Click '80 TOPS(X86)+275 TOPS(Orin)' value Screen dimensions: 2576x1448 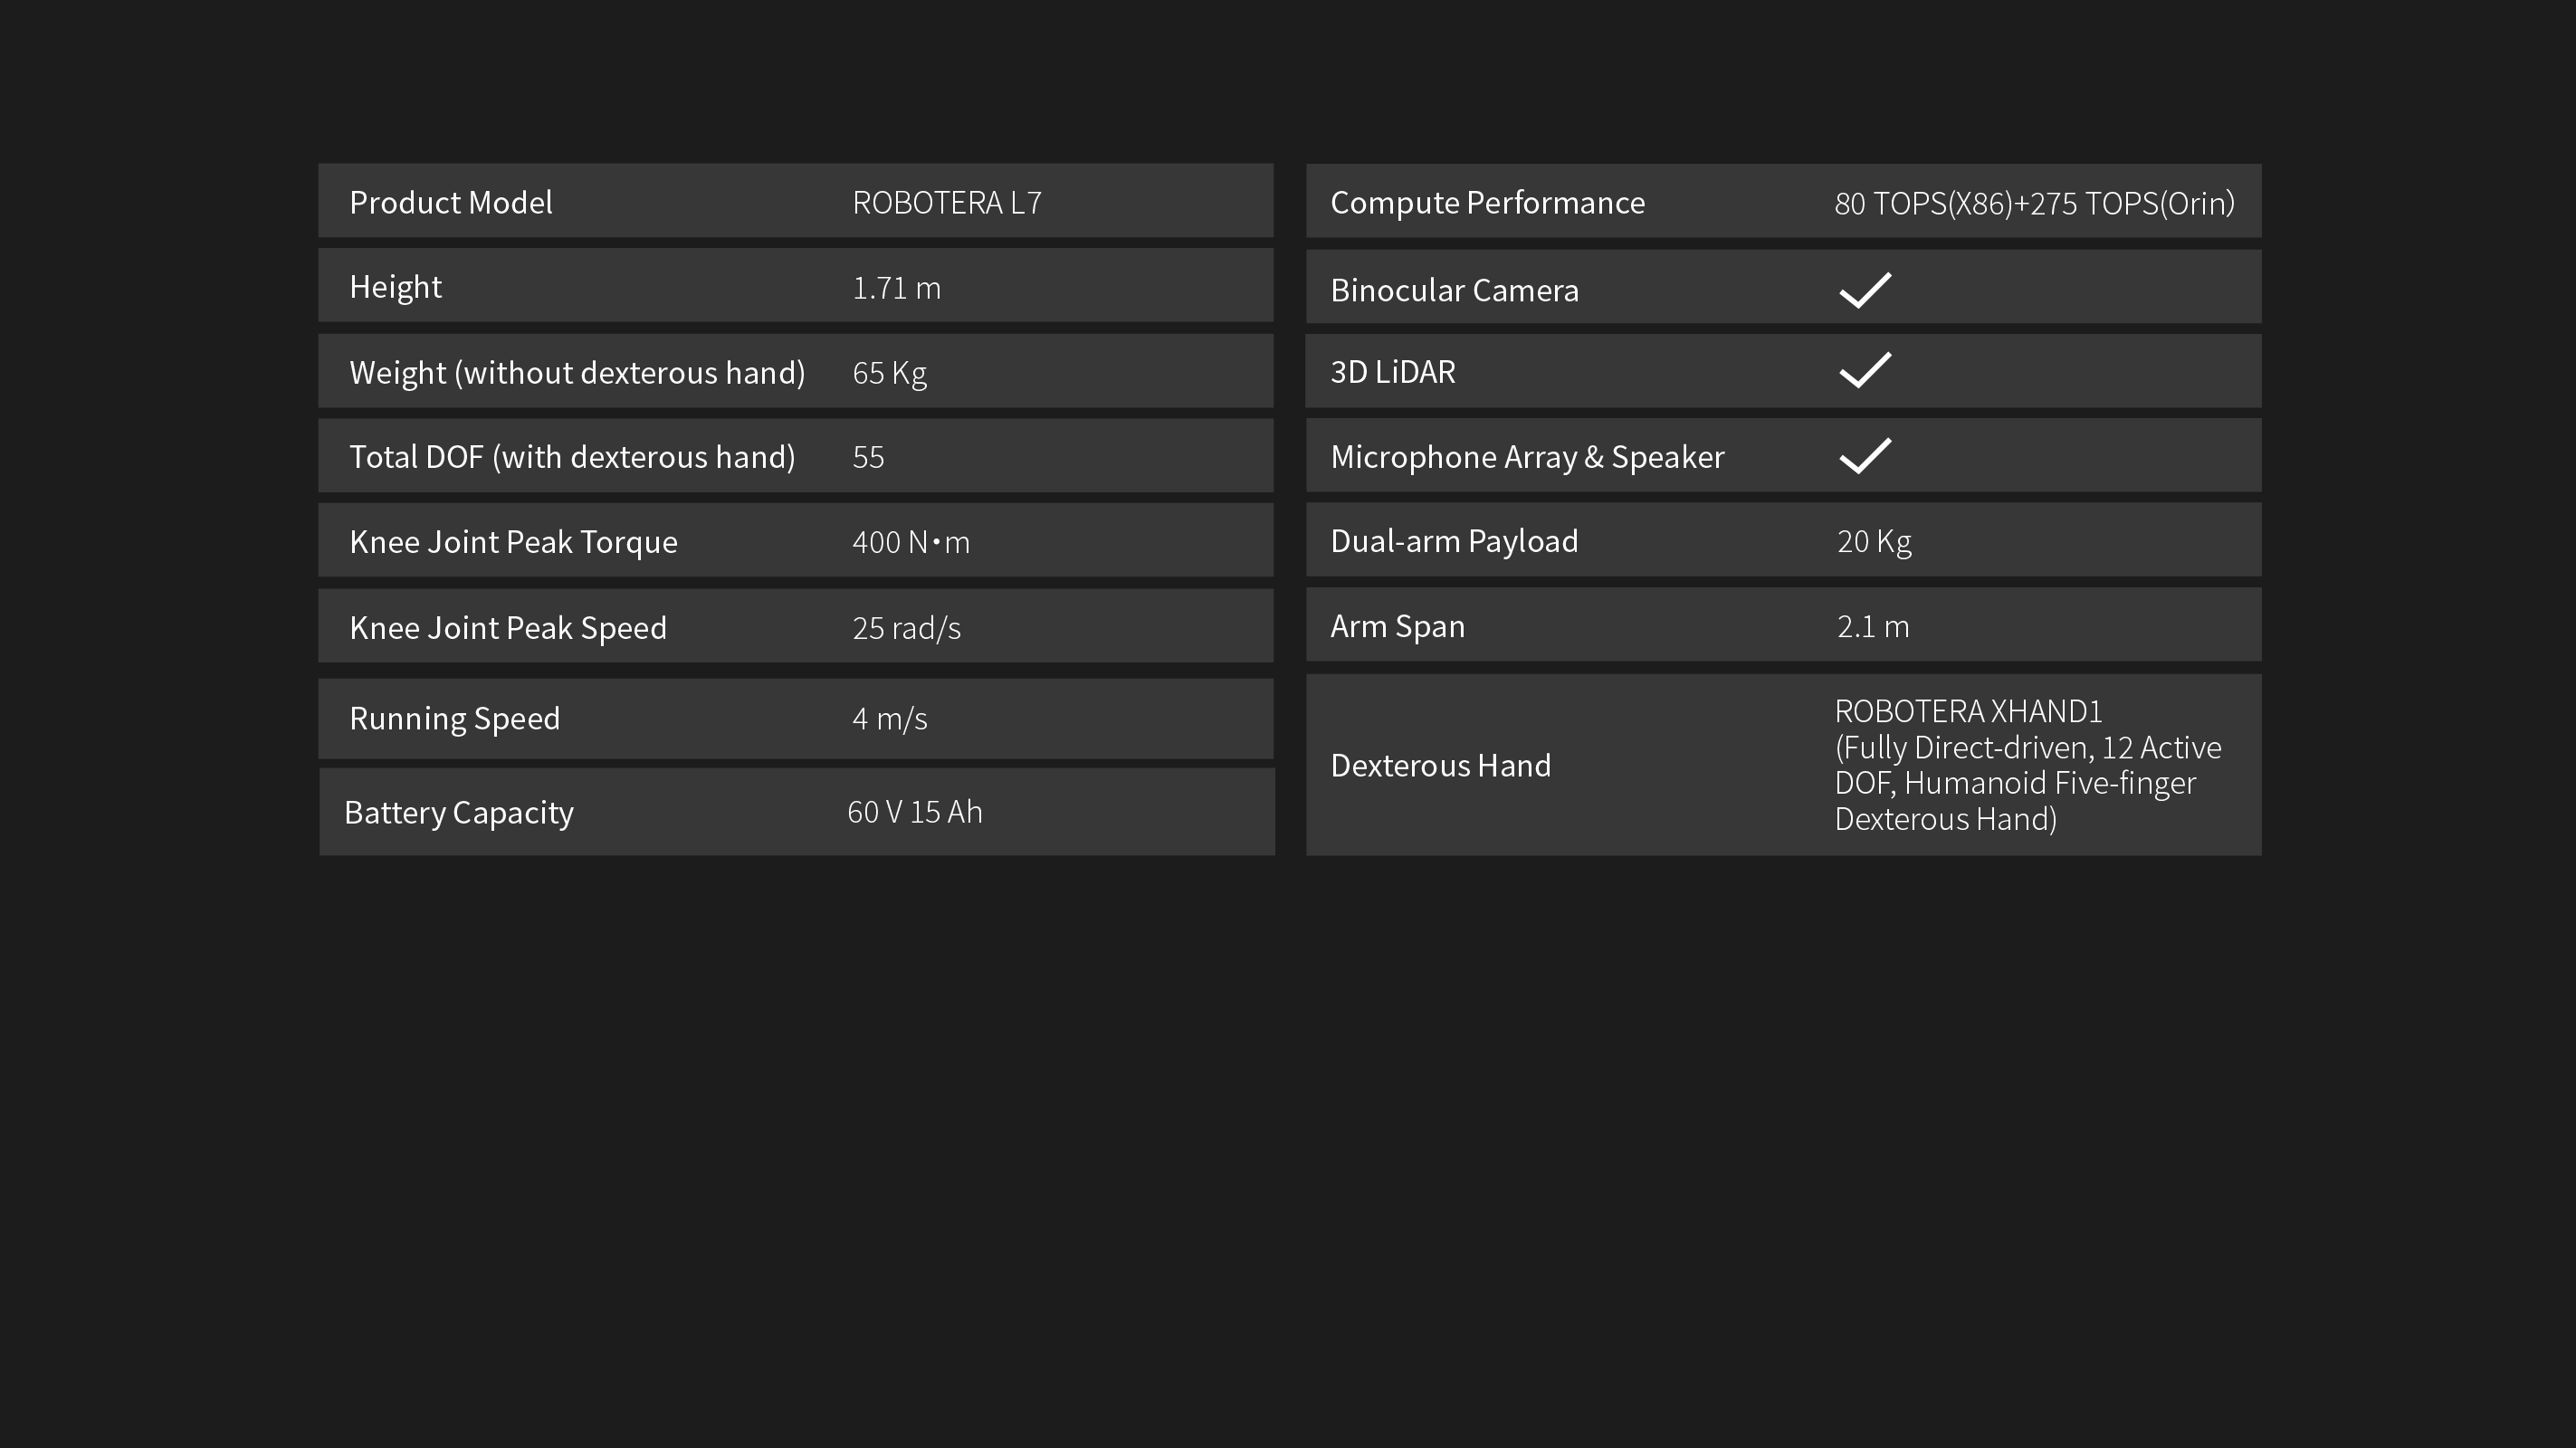[x=2034, y=204]
